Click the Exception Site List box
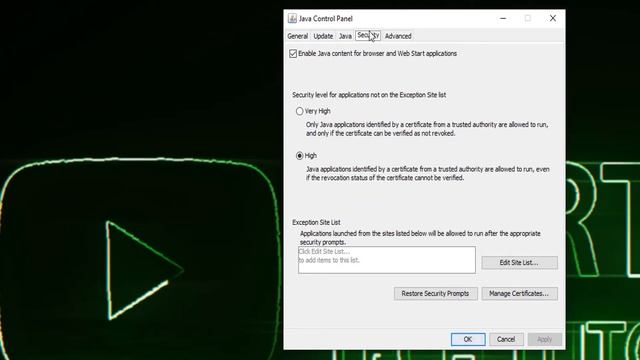The height and width of the screenshot is (360, 640). click(x=387, y=260)
